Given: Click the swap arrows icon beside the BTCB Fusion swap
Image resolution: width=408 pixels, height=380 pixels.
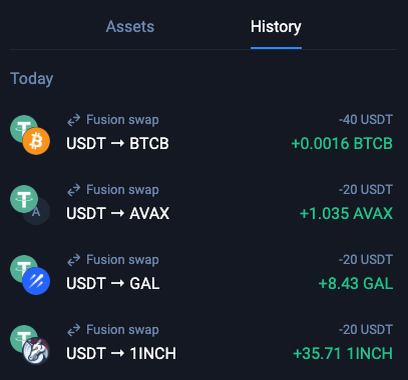Looking at the screenshot, I should coord(74,120).
